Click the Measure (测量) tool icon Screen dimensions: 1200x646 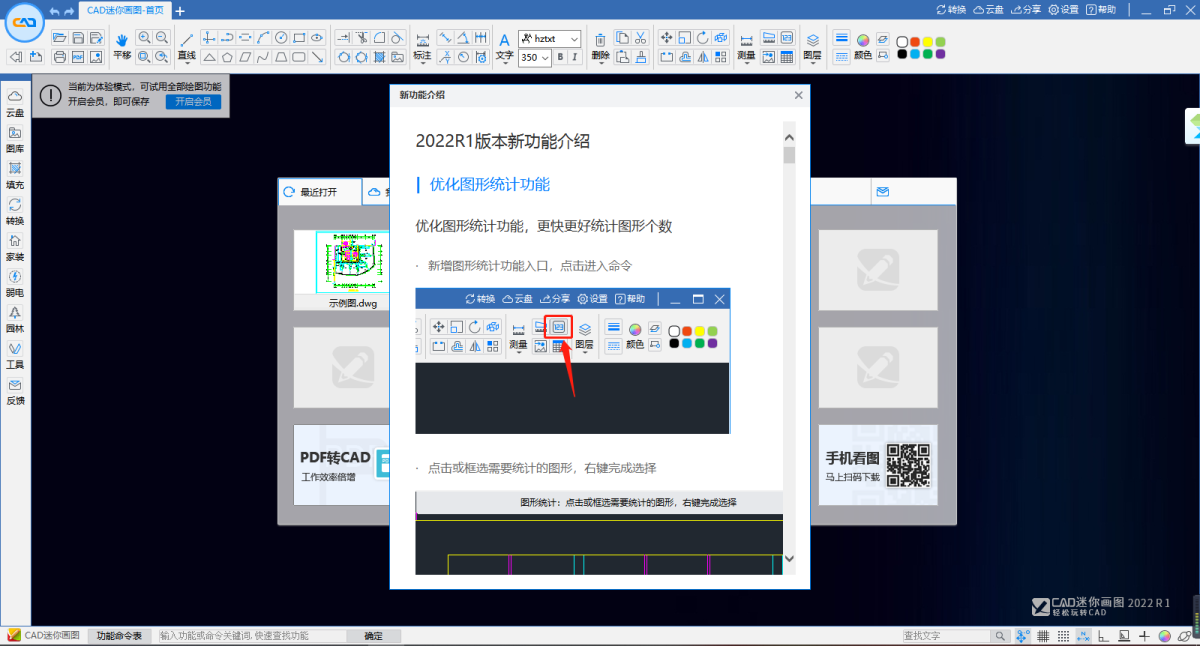click(x=746, y=40)
